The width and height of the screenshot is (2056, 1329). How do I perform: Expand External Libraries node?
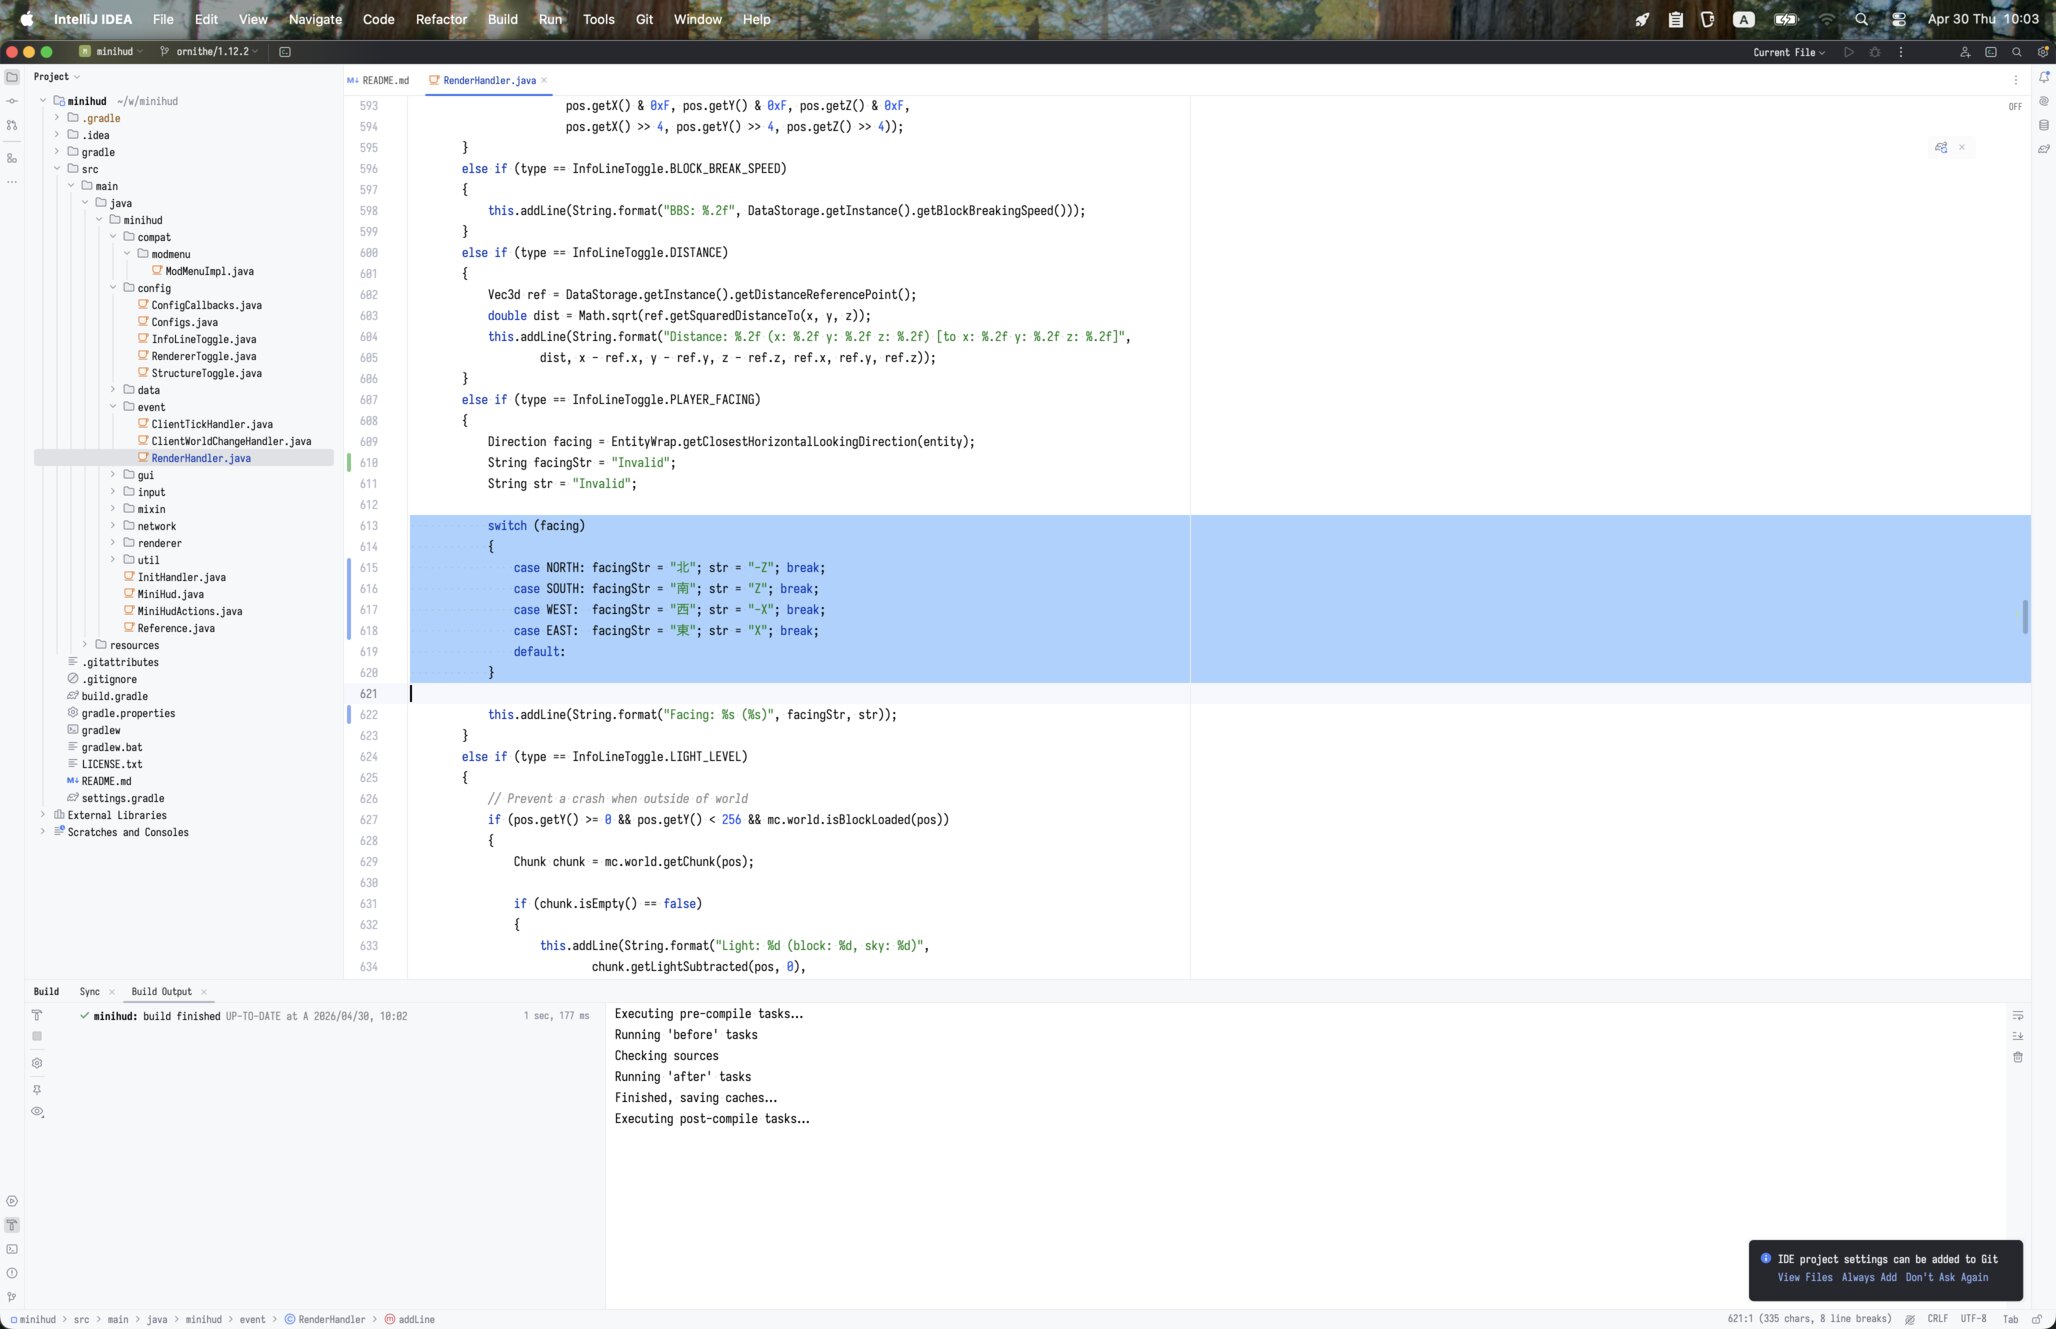43,815
